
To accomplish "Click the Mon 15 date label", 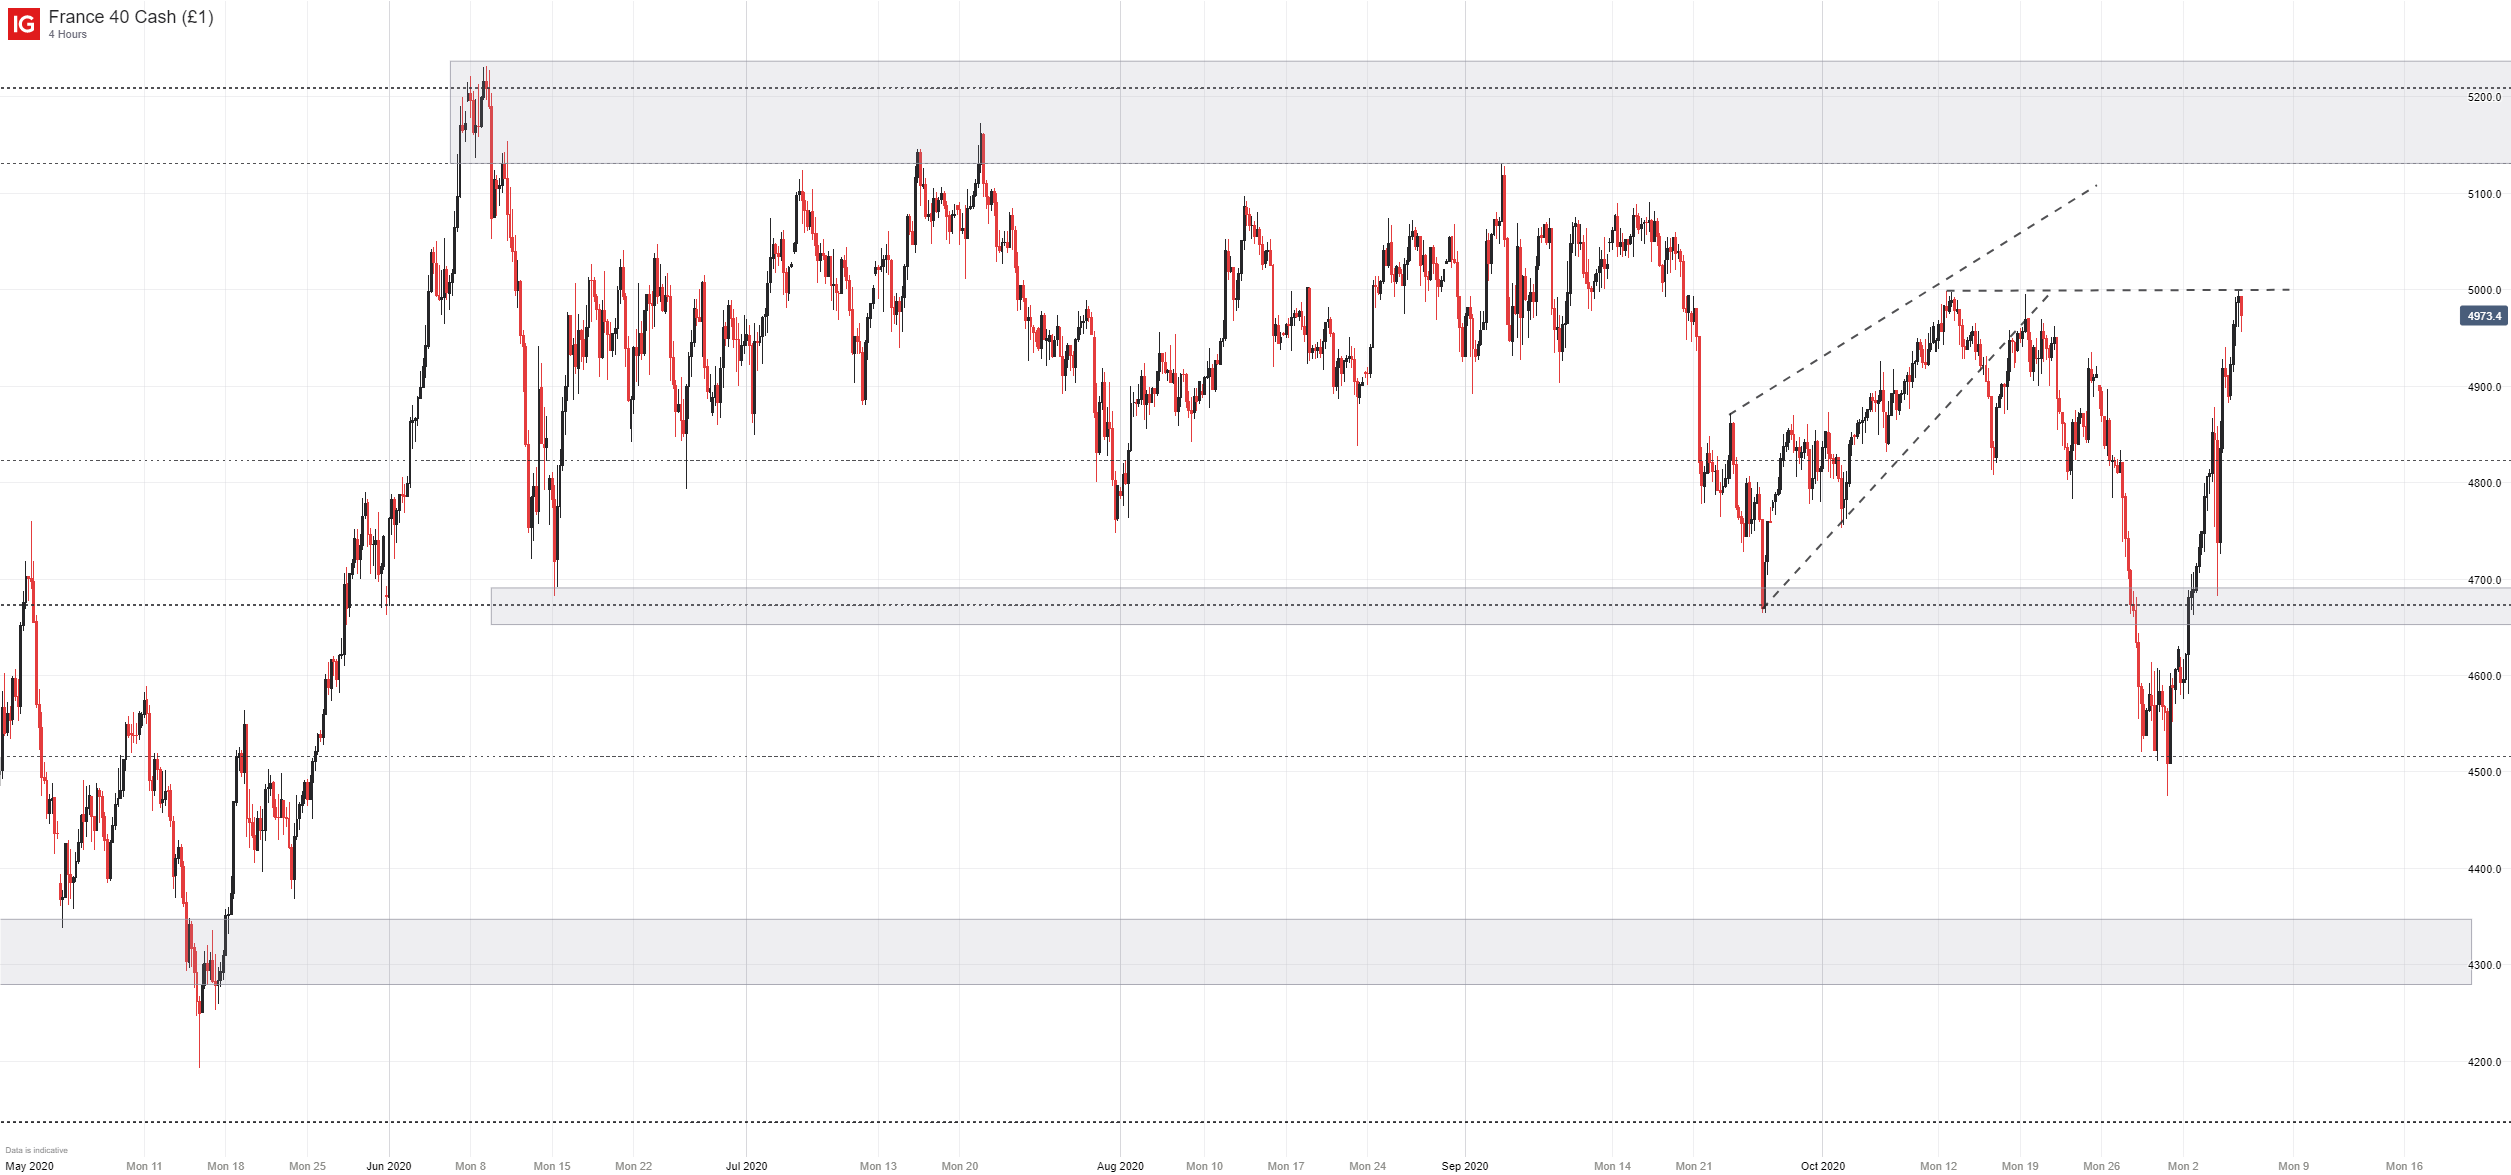I will 552,1166.
